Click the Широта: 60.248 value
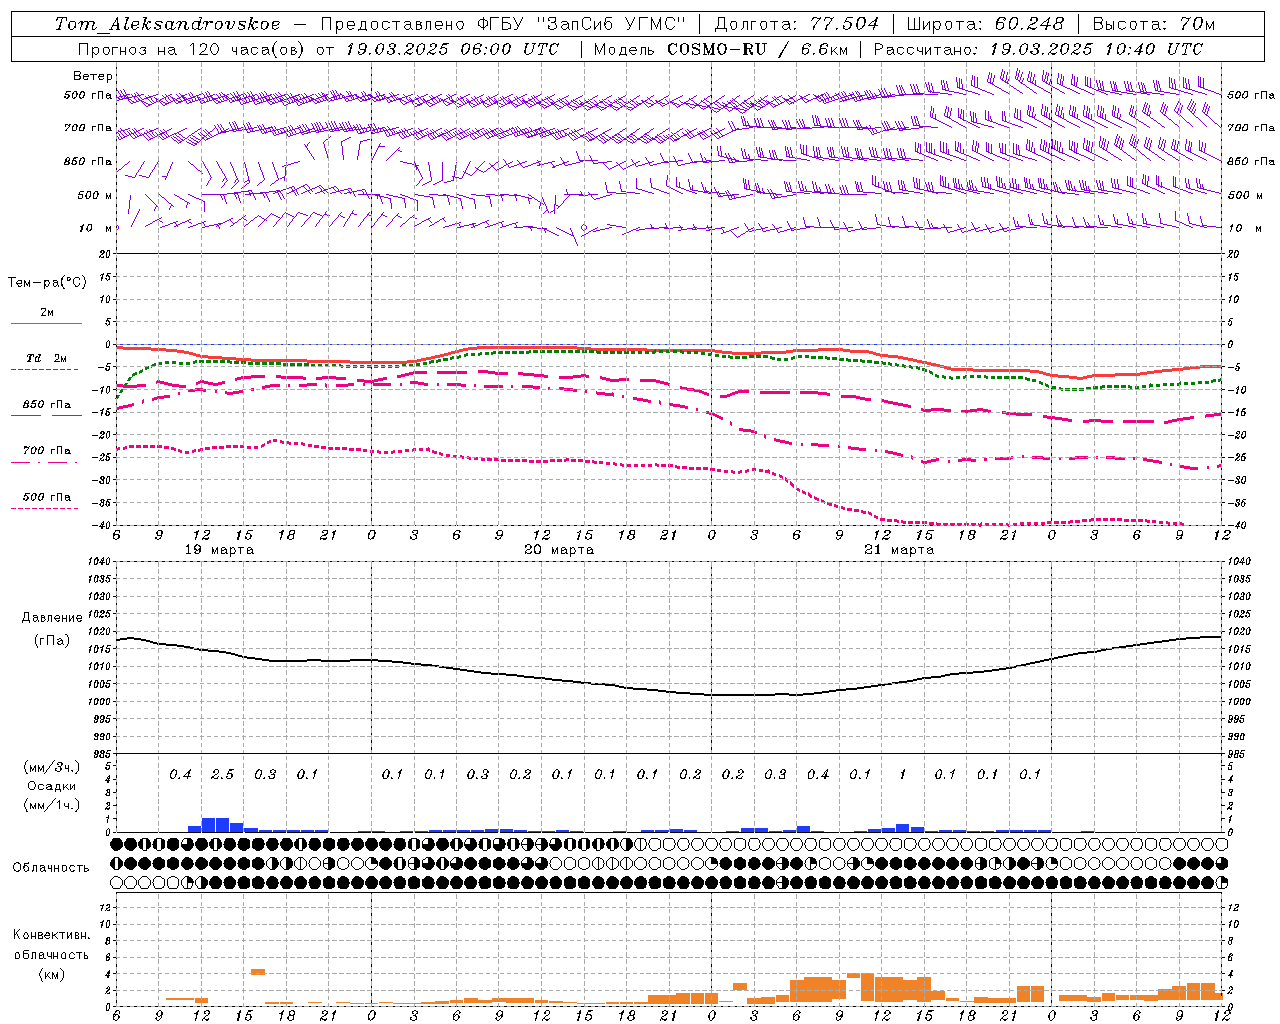 pyautogui.click(x=986, y=23)
